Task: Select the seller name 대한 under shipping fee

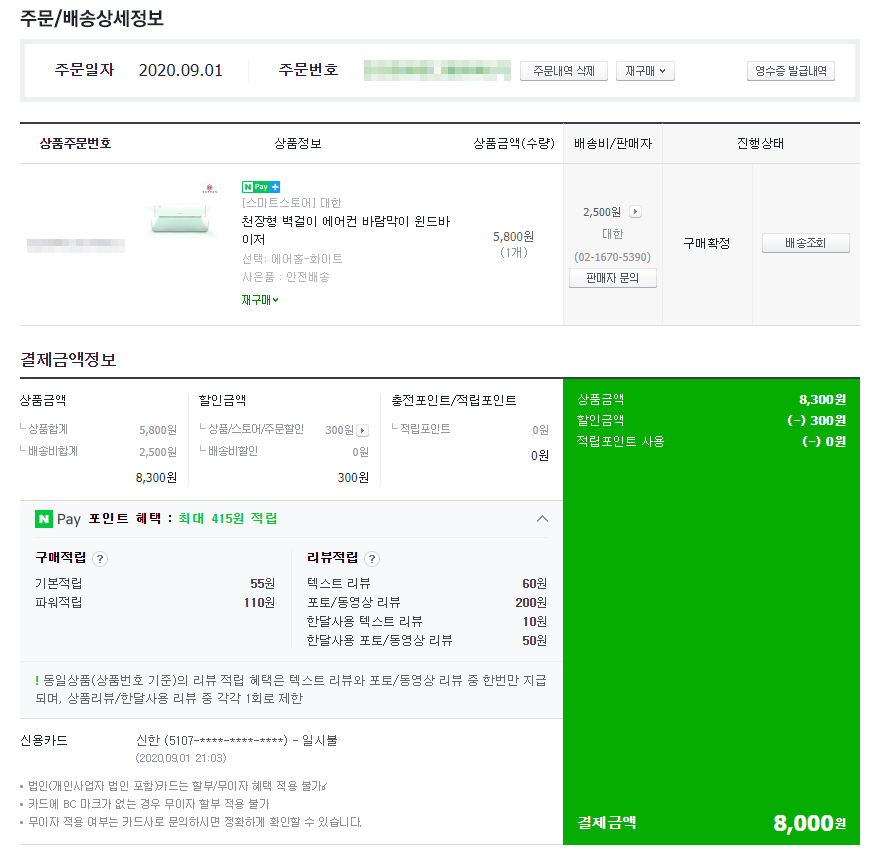Action: point(613,234)
